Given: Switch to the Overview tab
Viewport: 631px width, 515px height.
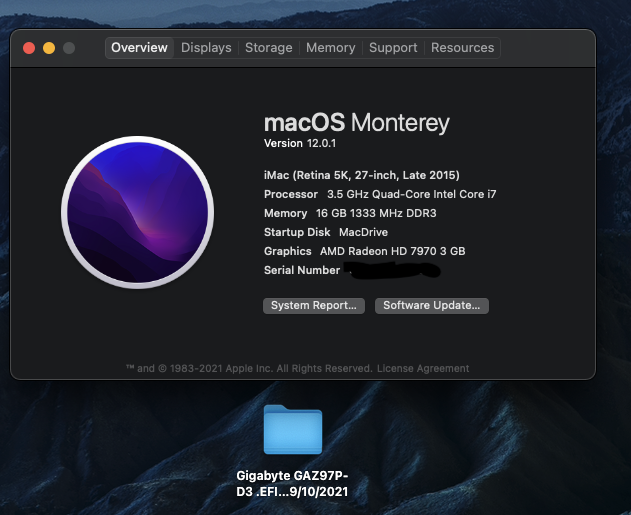Looking at the screenshot, I should (139, 48).
